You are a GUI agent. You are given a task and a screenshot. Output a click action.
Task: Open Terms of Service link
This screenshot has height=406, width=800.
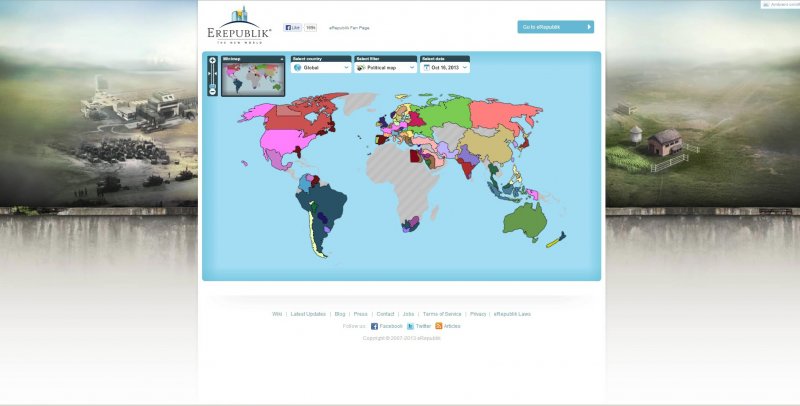442,314
